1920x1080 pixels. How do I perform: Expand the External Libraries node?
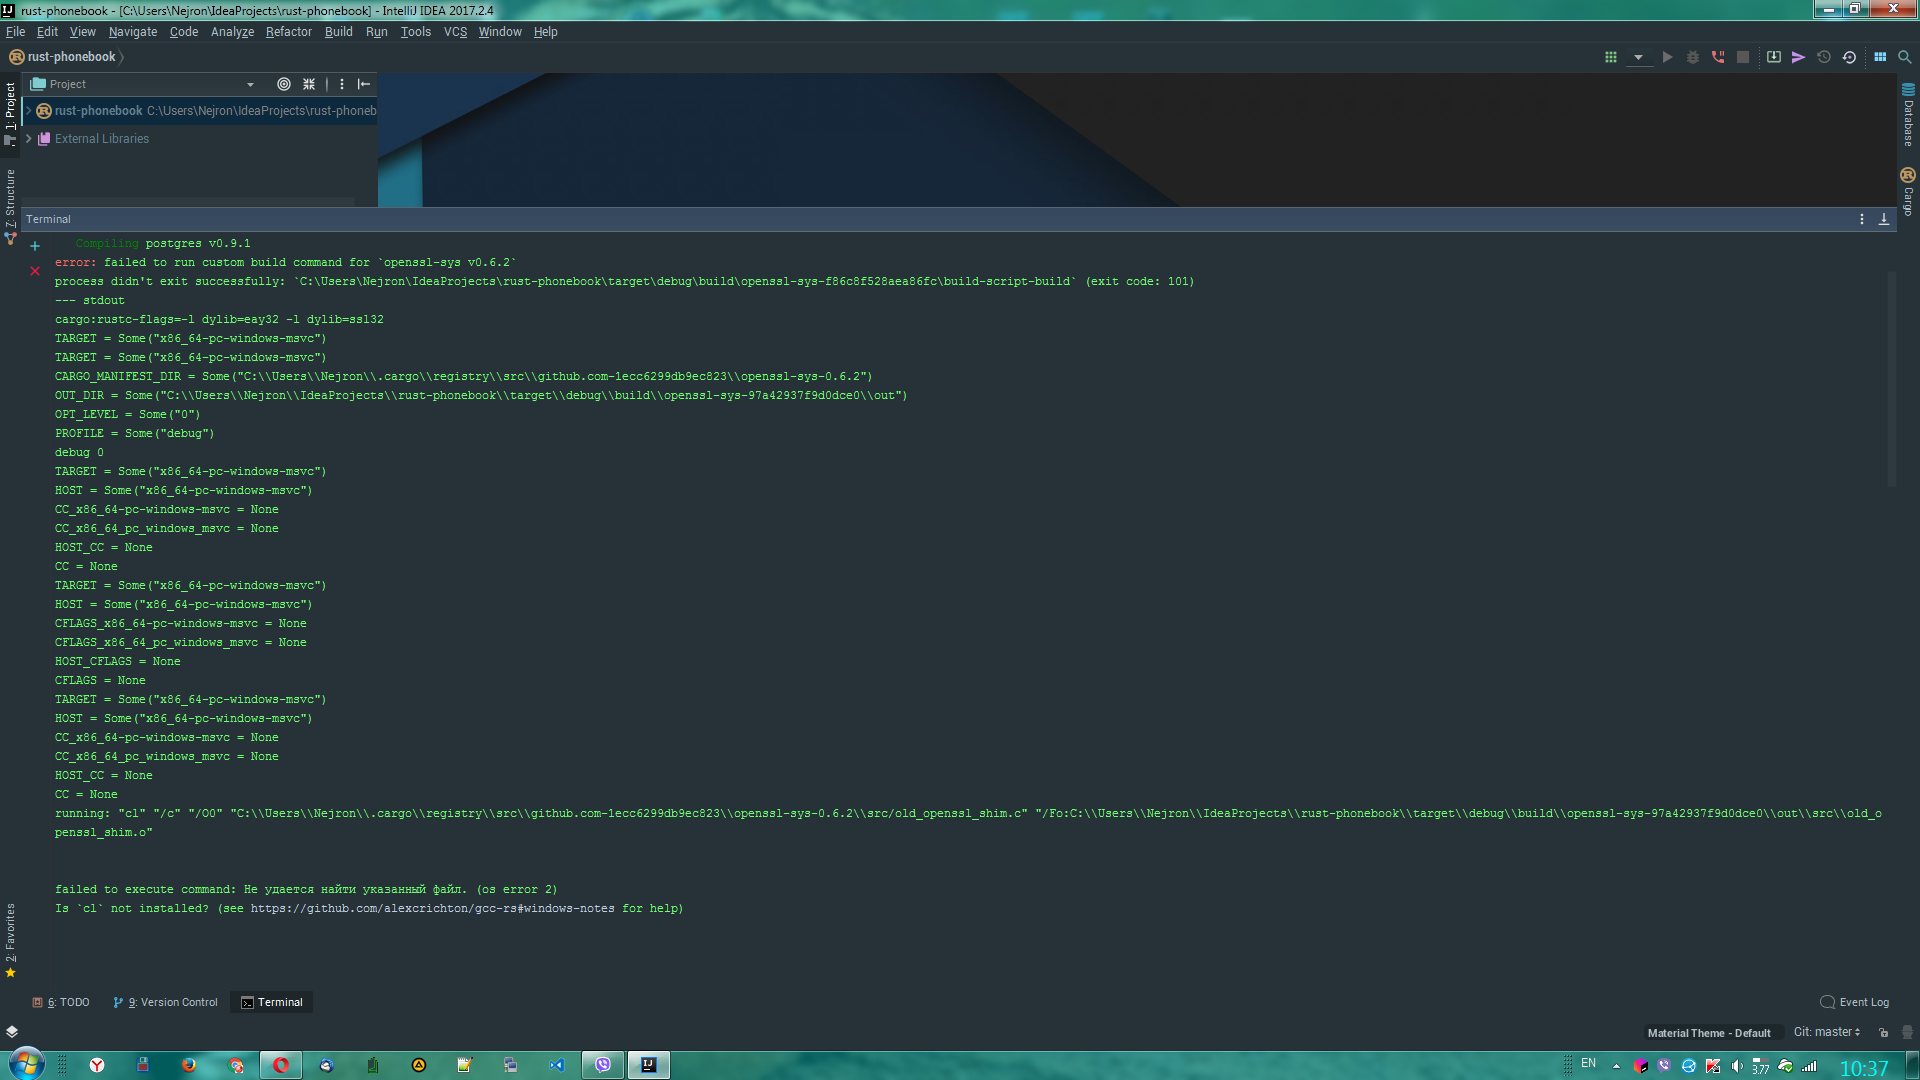28,138
